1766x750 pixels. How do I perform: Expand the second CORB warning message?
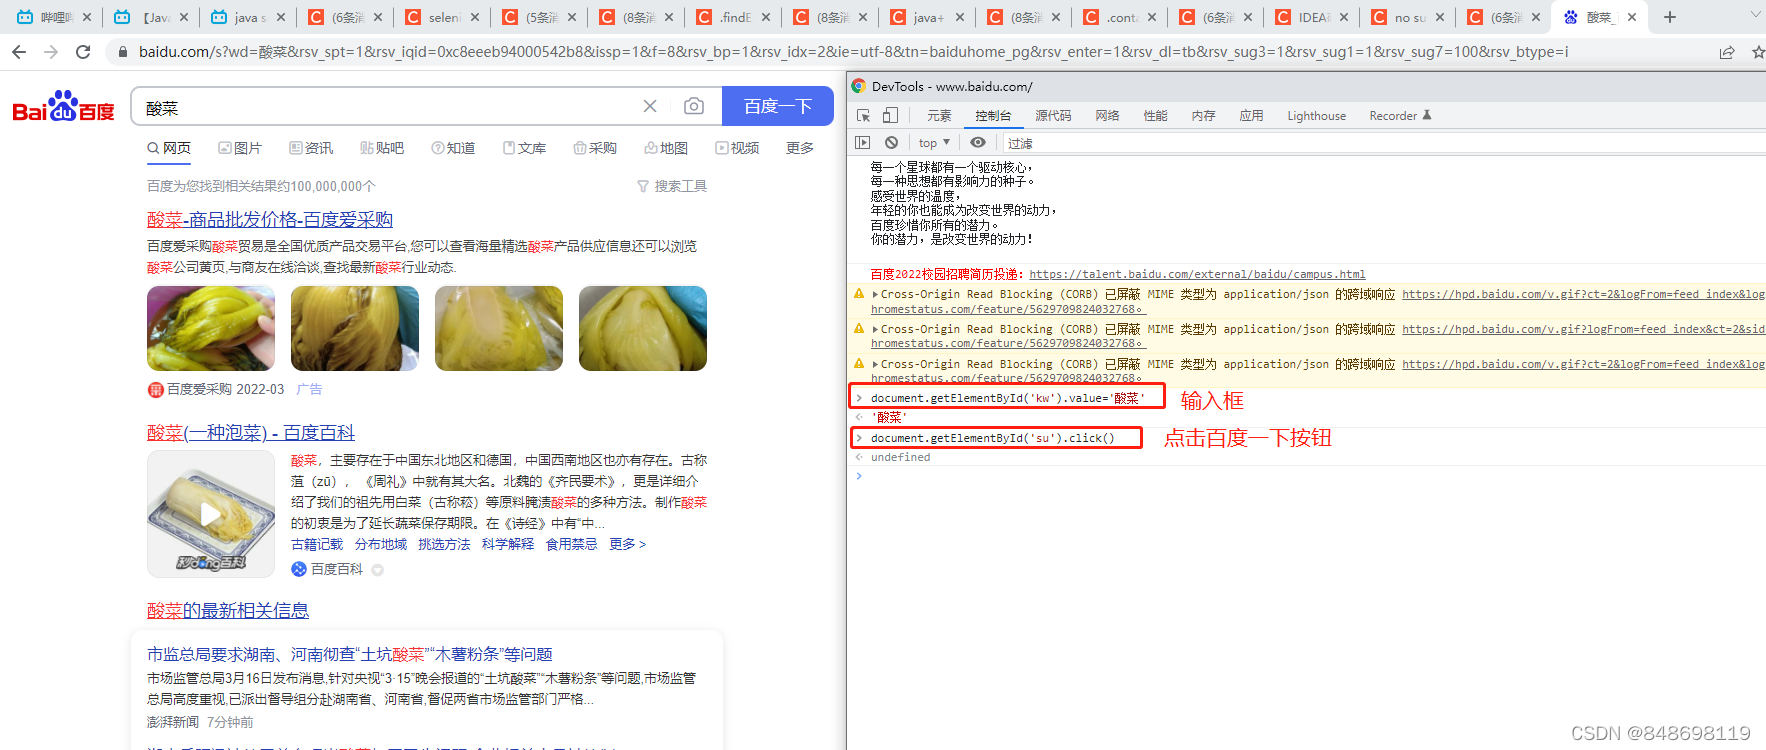point(875,329)
